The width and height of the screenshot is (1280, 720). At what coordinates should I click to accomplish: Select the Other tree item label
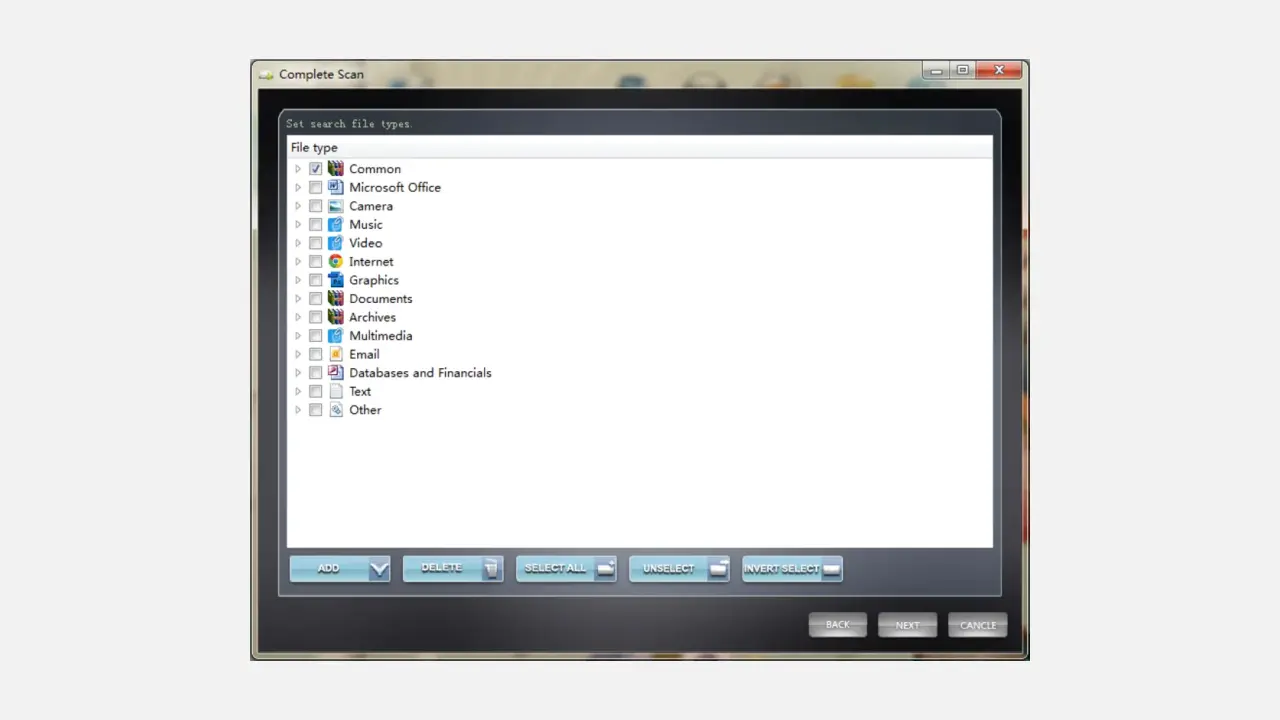365,410
